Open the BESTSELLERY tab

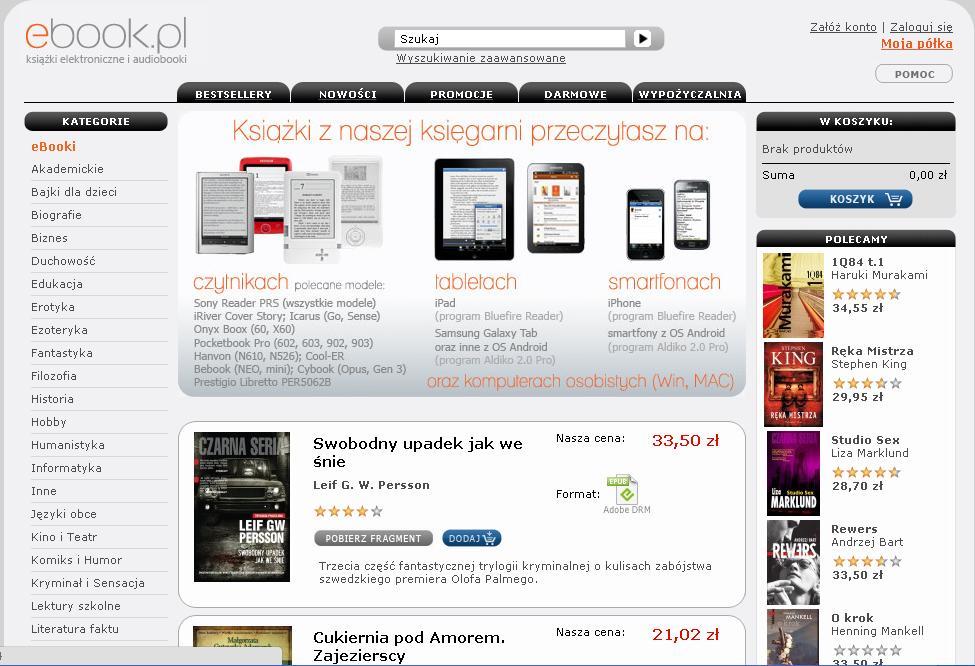click(x=233, y=93)
